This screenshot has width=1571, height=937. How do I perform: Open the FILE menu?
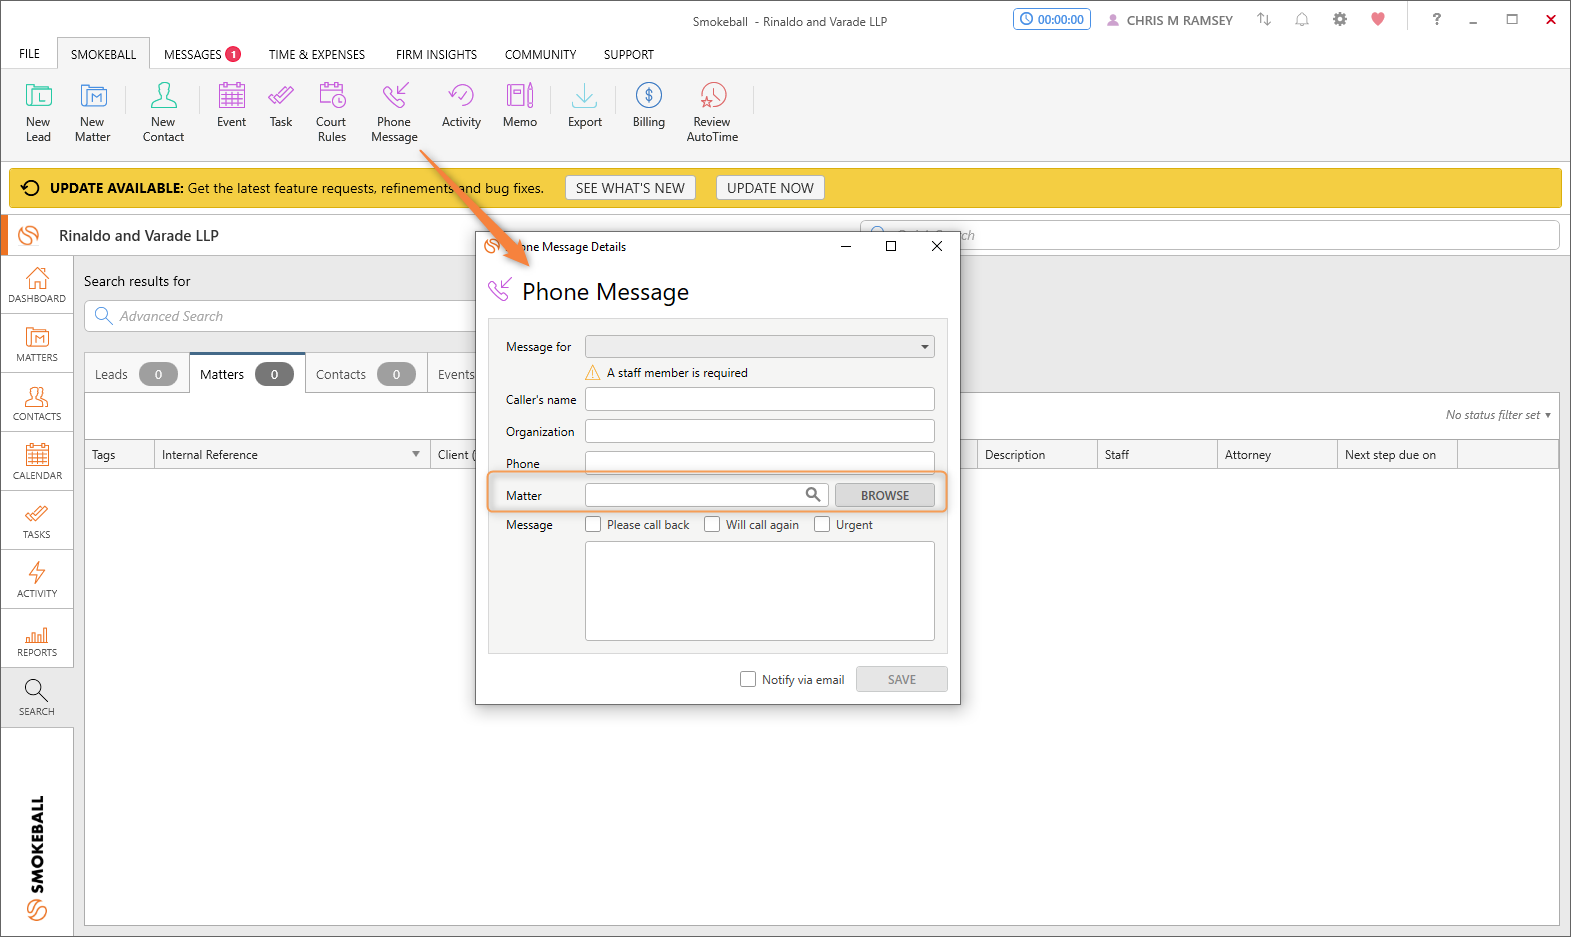click(29, 54)
